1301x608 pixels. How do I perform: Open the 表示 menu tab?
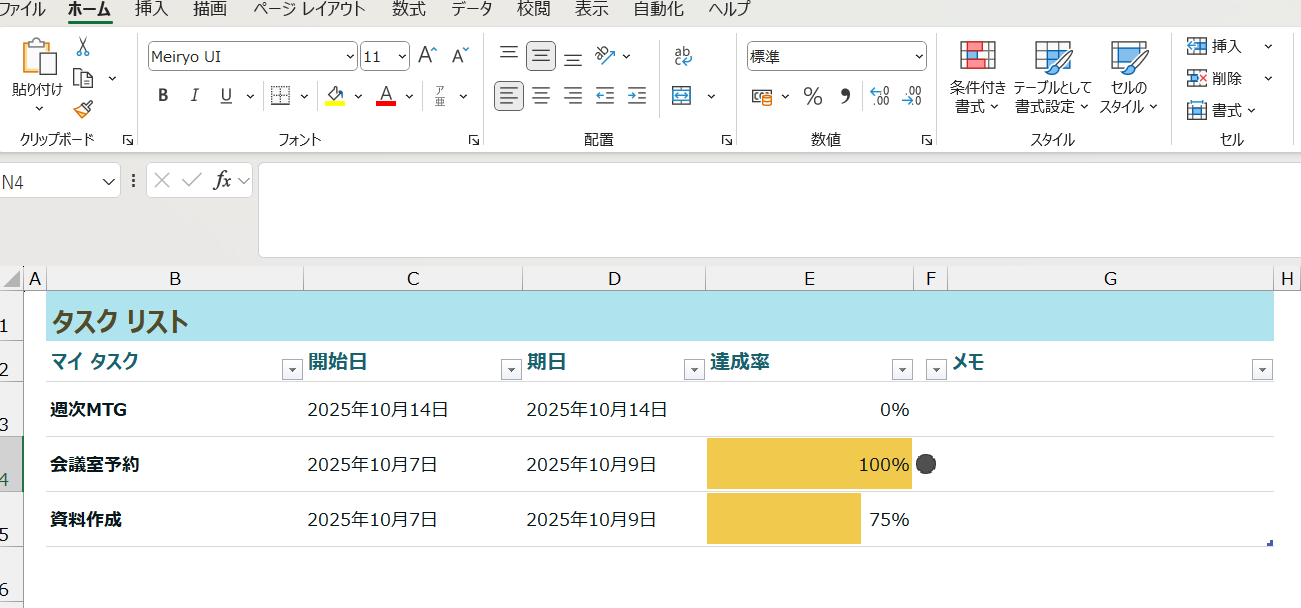click(591, 11)
